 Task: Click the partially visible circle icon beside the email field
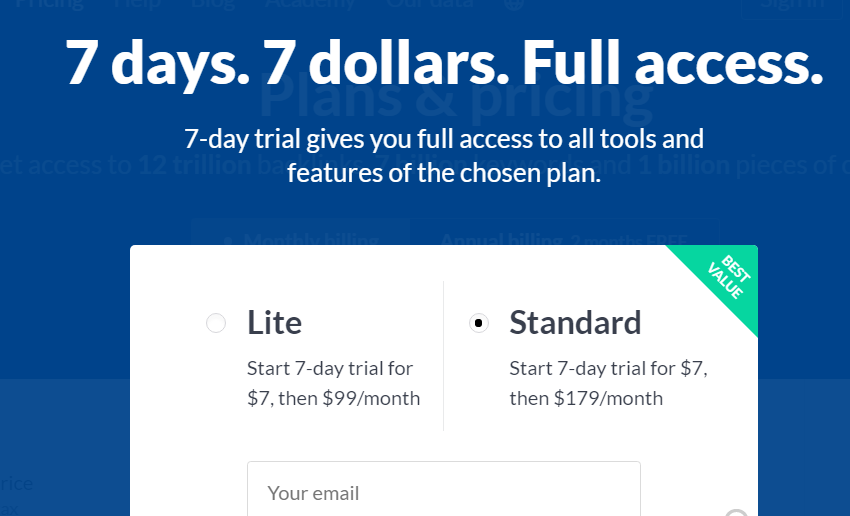(736, 513)
